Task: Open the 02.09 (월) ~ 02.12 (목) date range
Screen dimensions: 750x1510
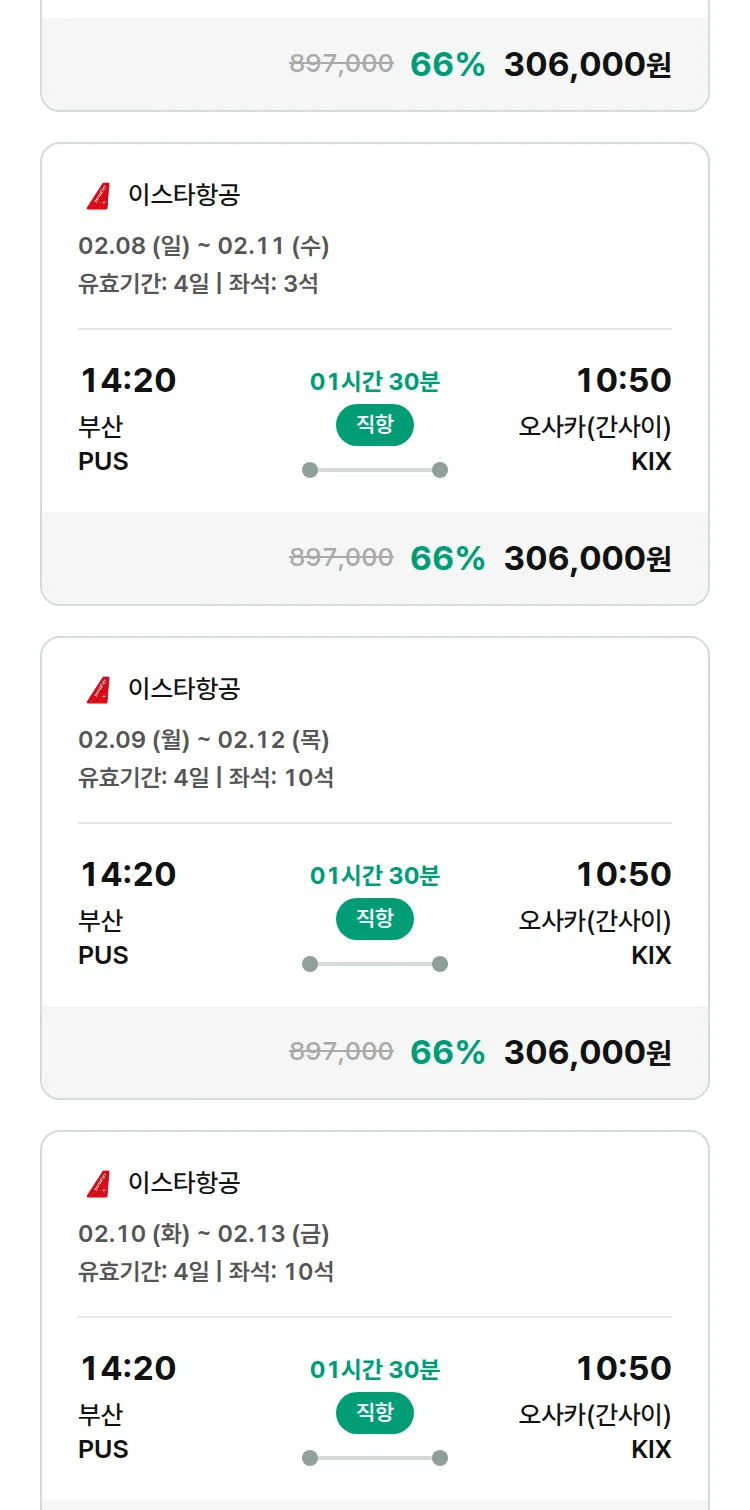Action: pyautogui.click(x=204, y=740)
